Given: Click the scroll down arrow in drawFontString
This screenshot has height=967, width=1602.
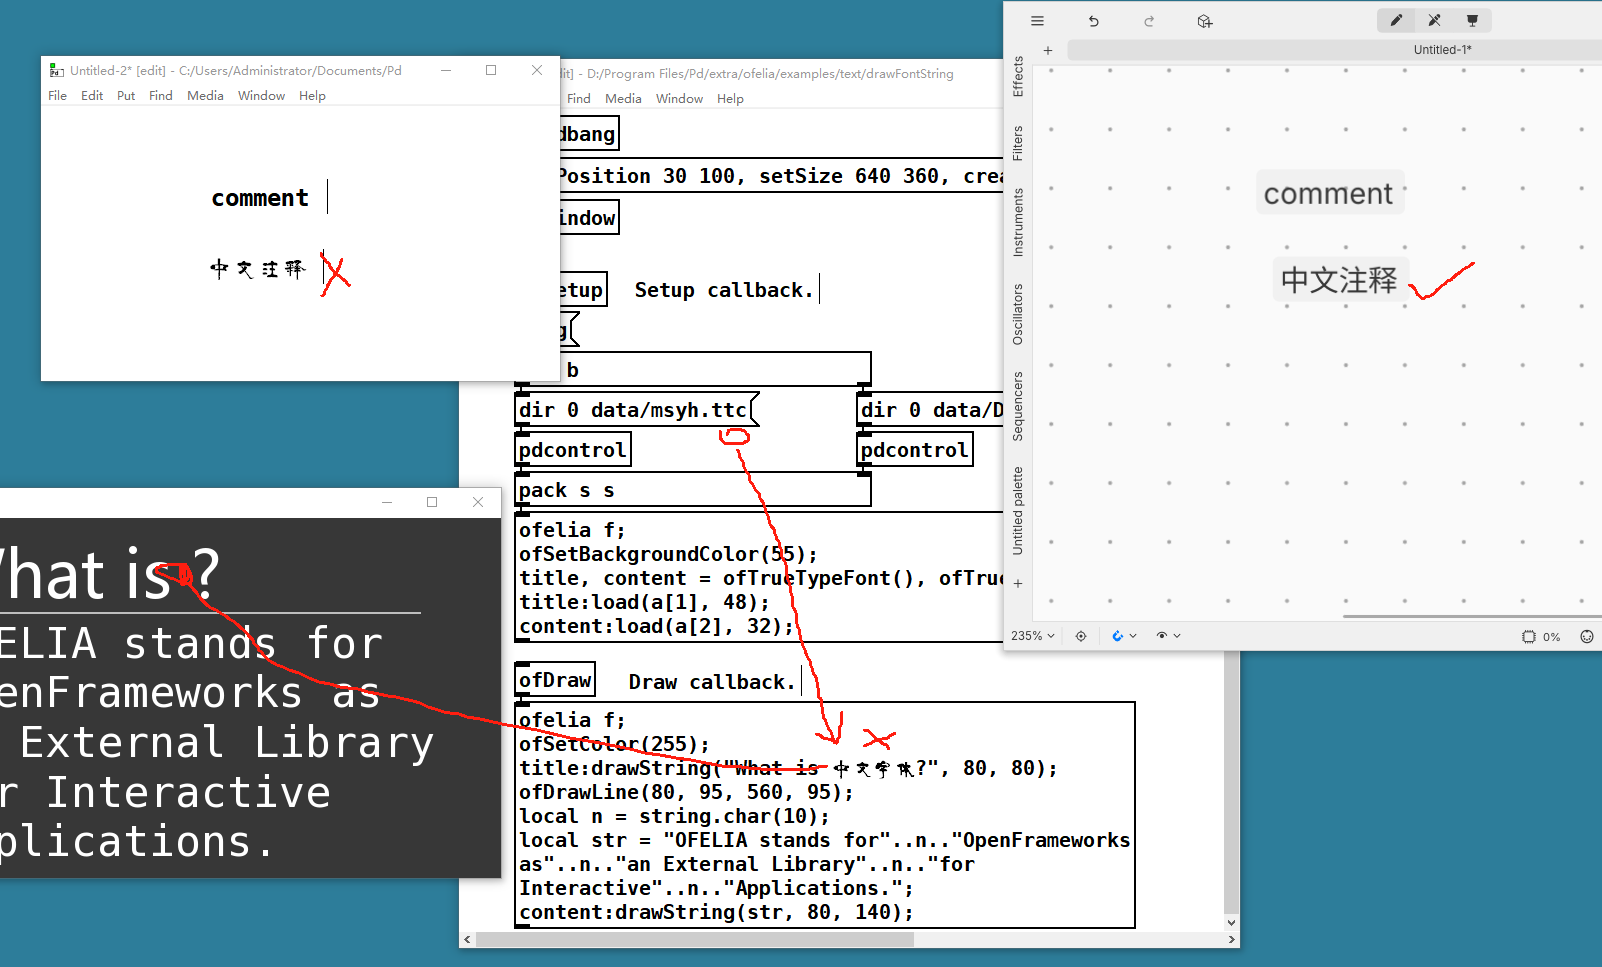Looking at the screenshot, I should (1231, 923).
